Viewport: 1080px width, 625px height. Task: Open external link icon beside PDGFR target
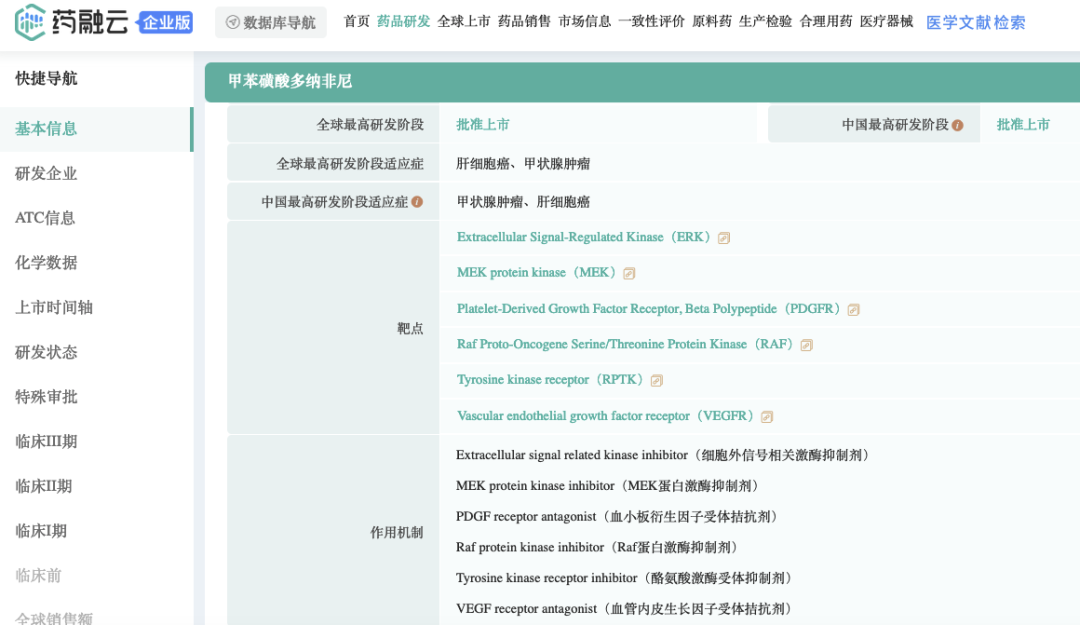(x=853, y=310)
